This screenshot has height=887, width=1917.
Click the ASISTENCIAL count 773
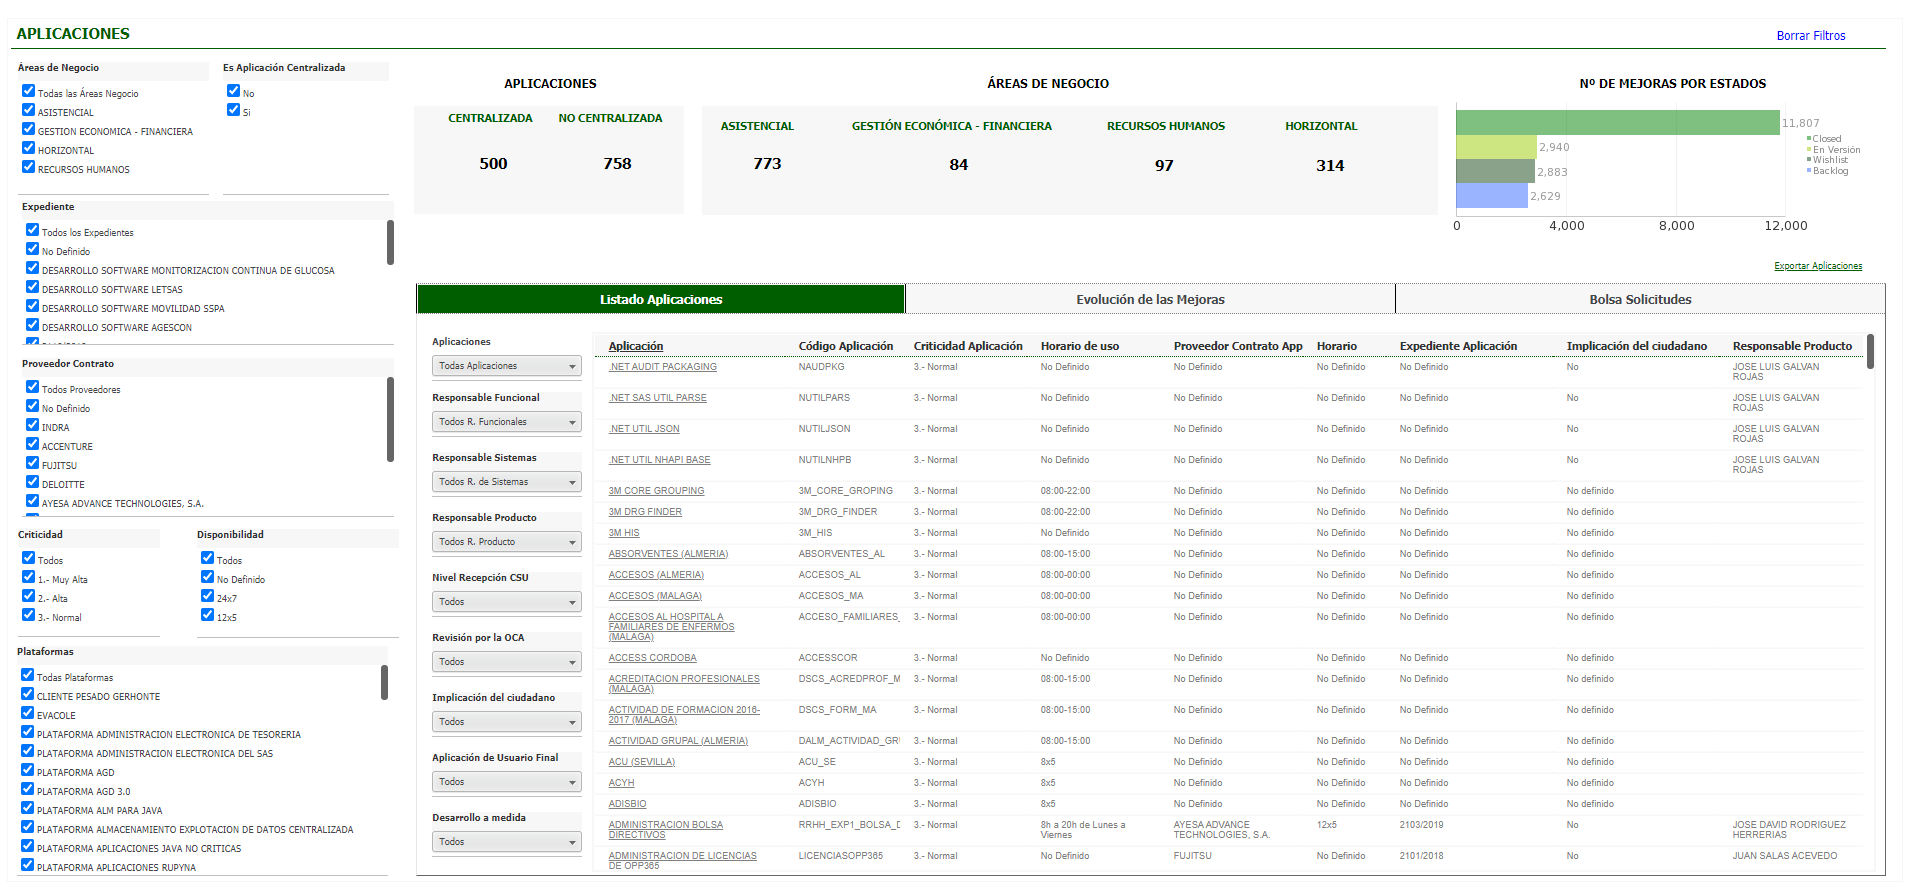(767, 164)
